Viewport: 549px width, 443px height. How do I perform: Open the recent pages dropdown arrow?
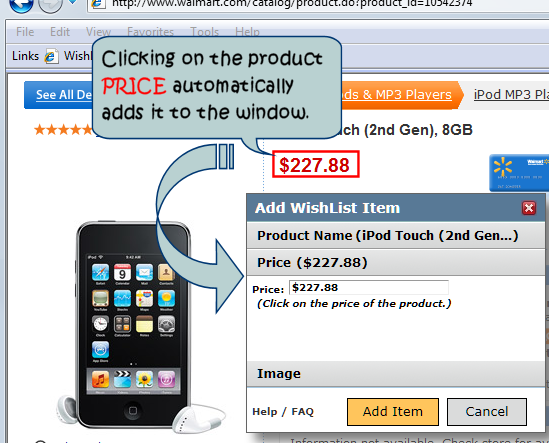pos(73,2)
